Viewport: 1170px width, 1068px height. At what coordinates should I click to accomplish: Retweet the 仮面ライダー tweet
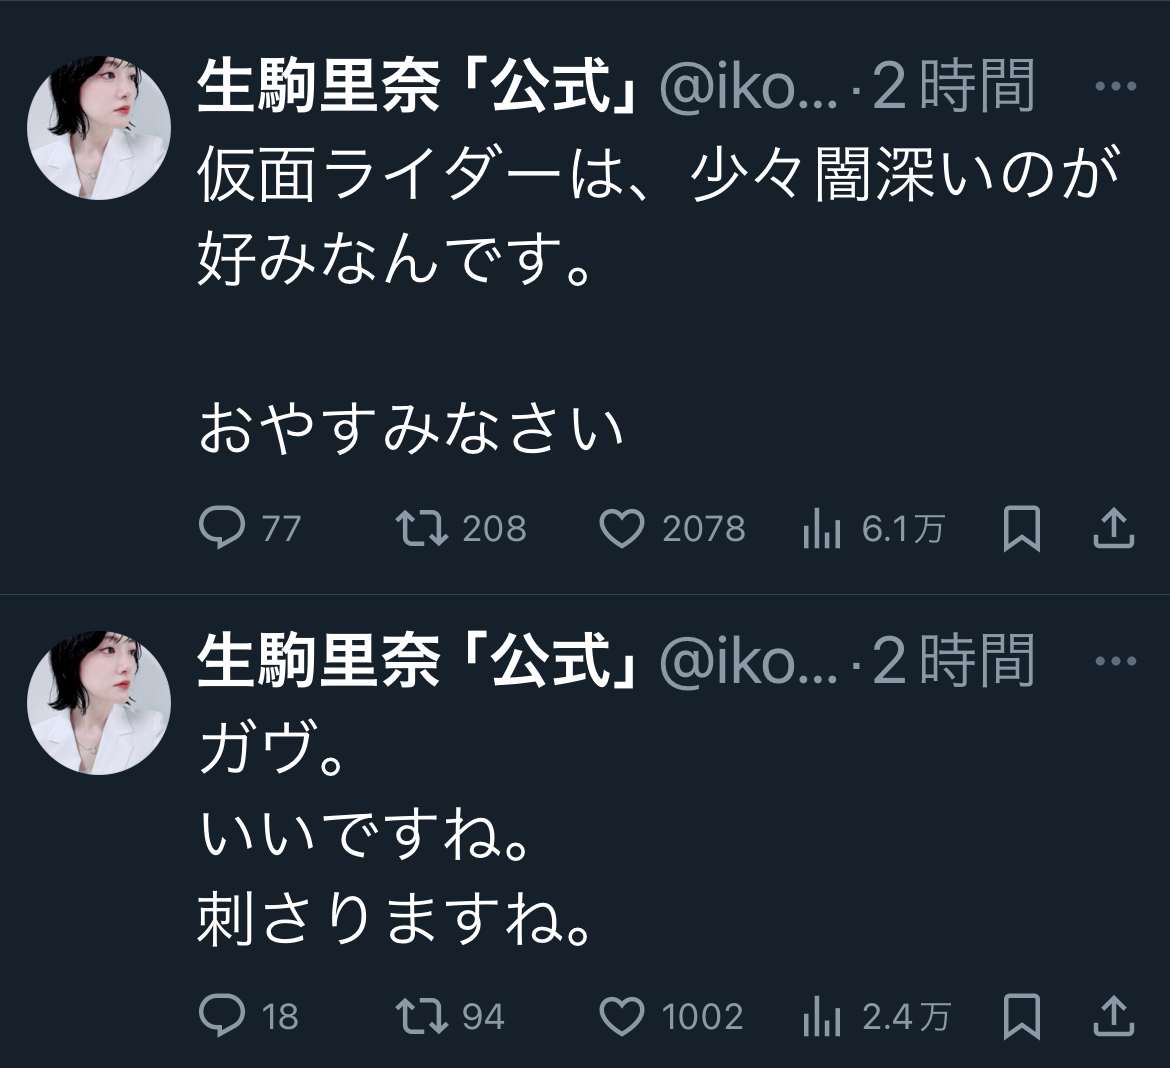point(422,528)
